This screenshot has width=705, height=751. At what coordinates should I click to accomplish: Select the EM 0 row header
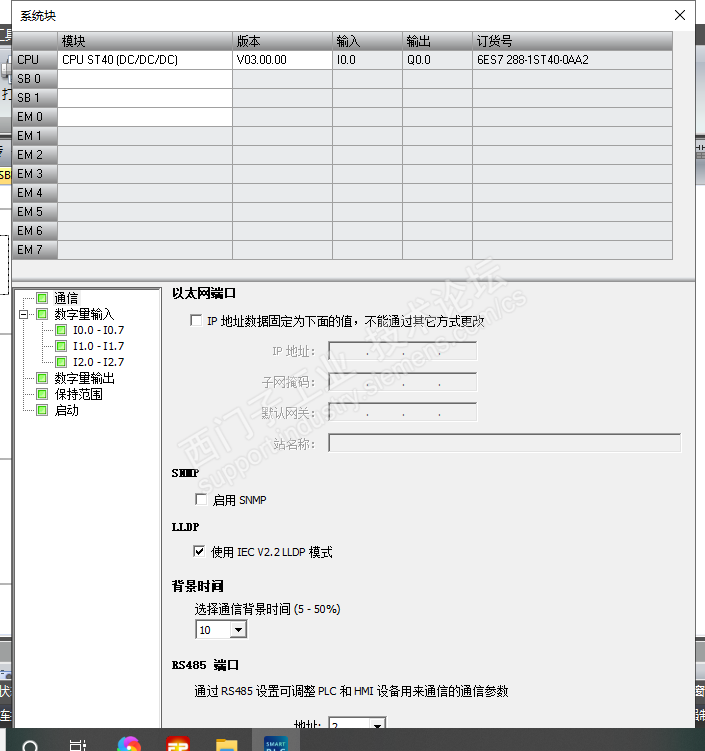35,117
